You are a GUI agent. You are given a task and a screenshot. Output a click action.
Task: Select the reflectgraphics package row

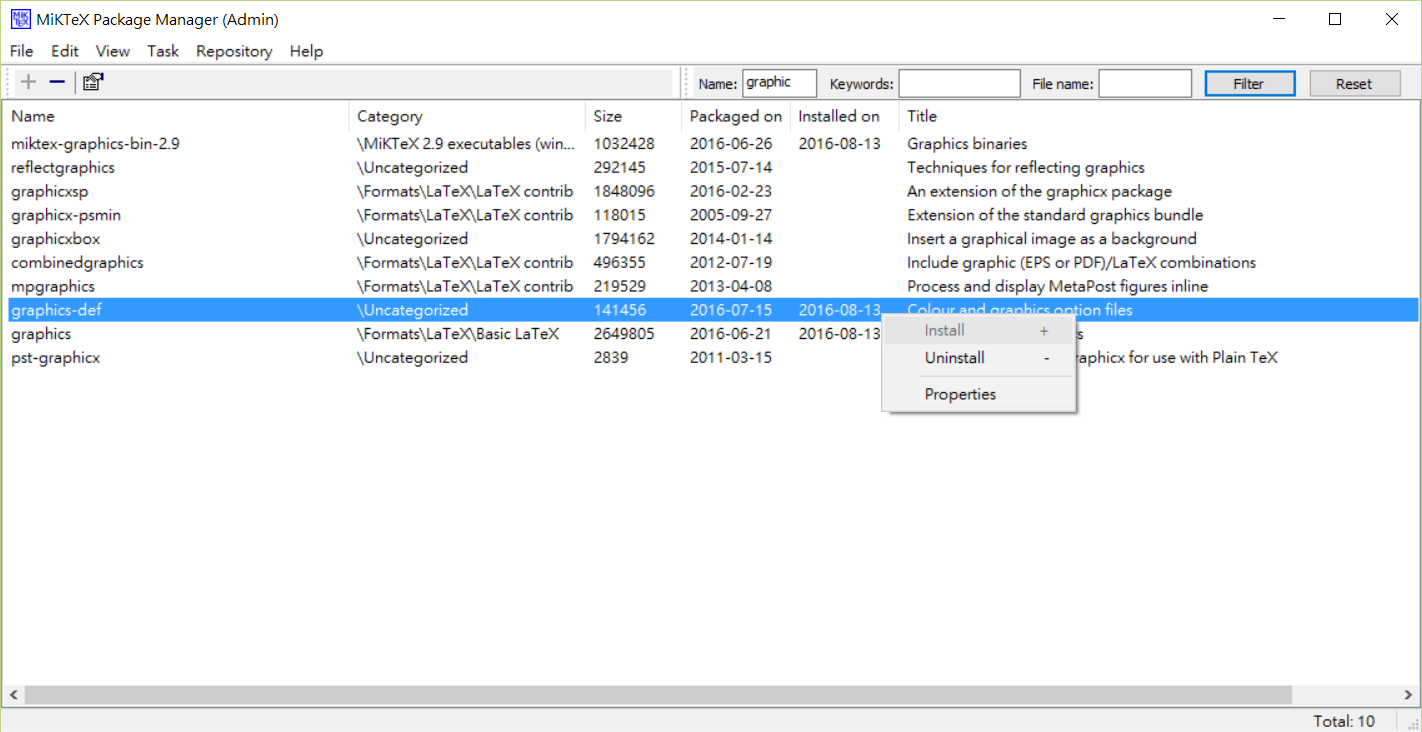click(711, 168)
